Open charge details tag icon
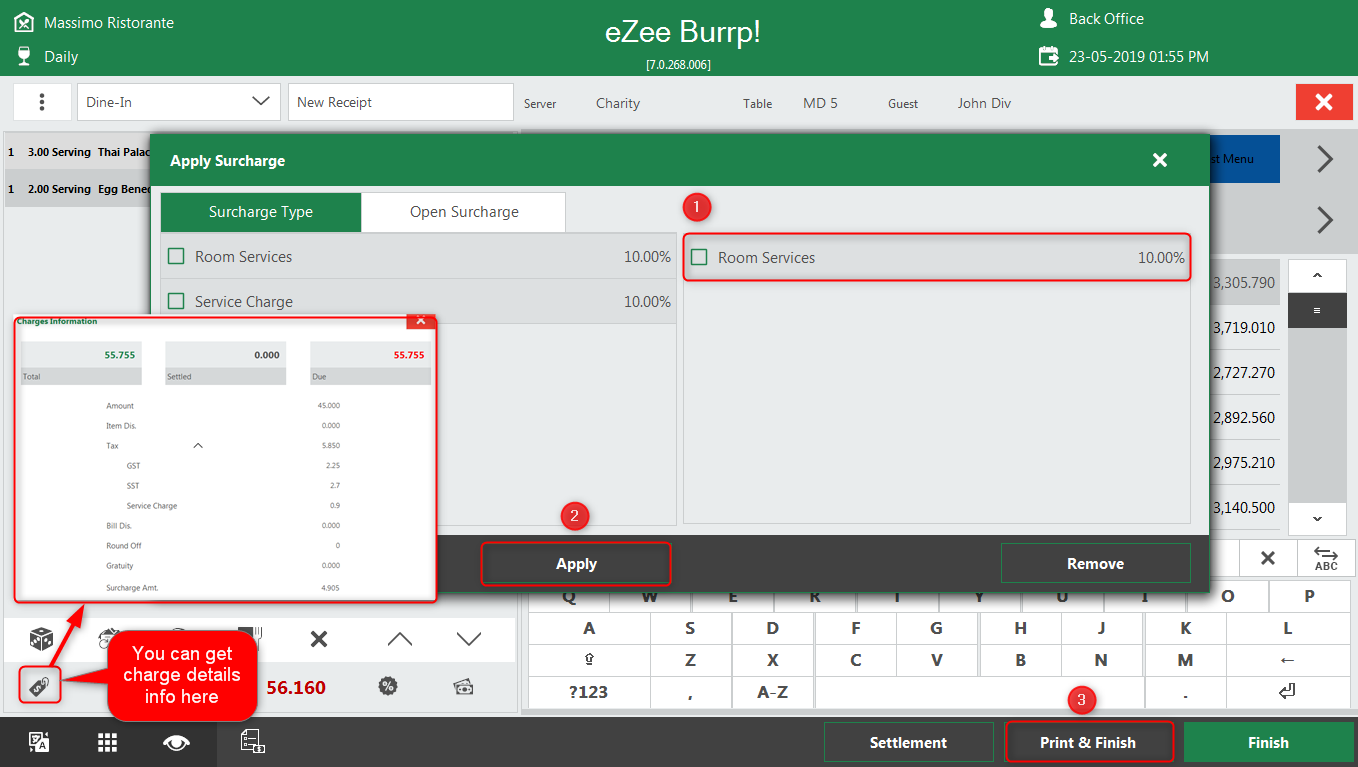 [x=40, y=685]
